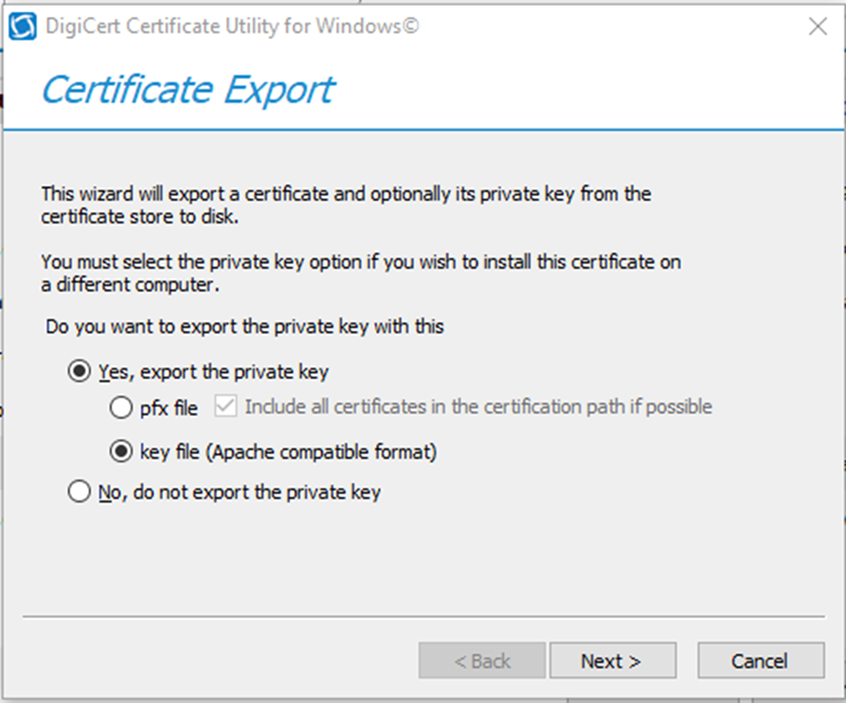Viewport: 846px width, 703px height.
Task: Select the key file Apache format radio button
Action: 121,451
